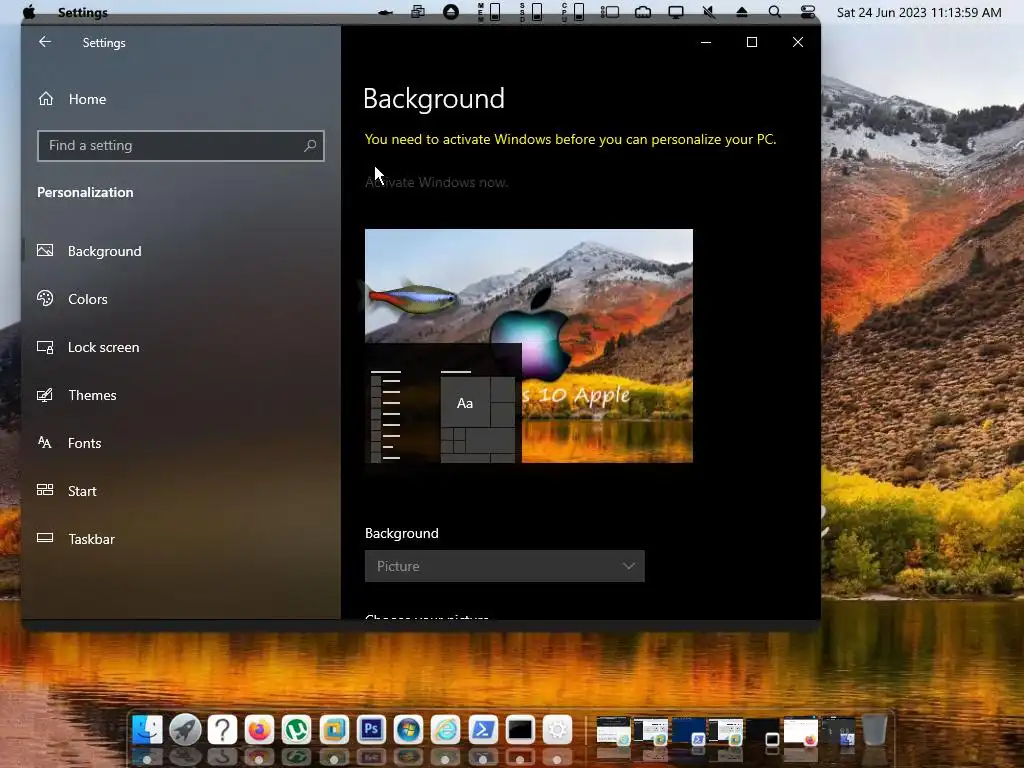
Task: Restore the minimized PowerShell window thumbnail in dock
Action: (x=688, y=731)
